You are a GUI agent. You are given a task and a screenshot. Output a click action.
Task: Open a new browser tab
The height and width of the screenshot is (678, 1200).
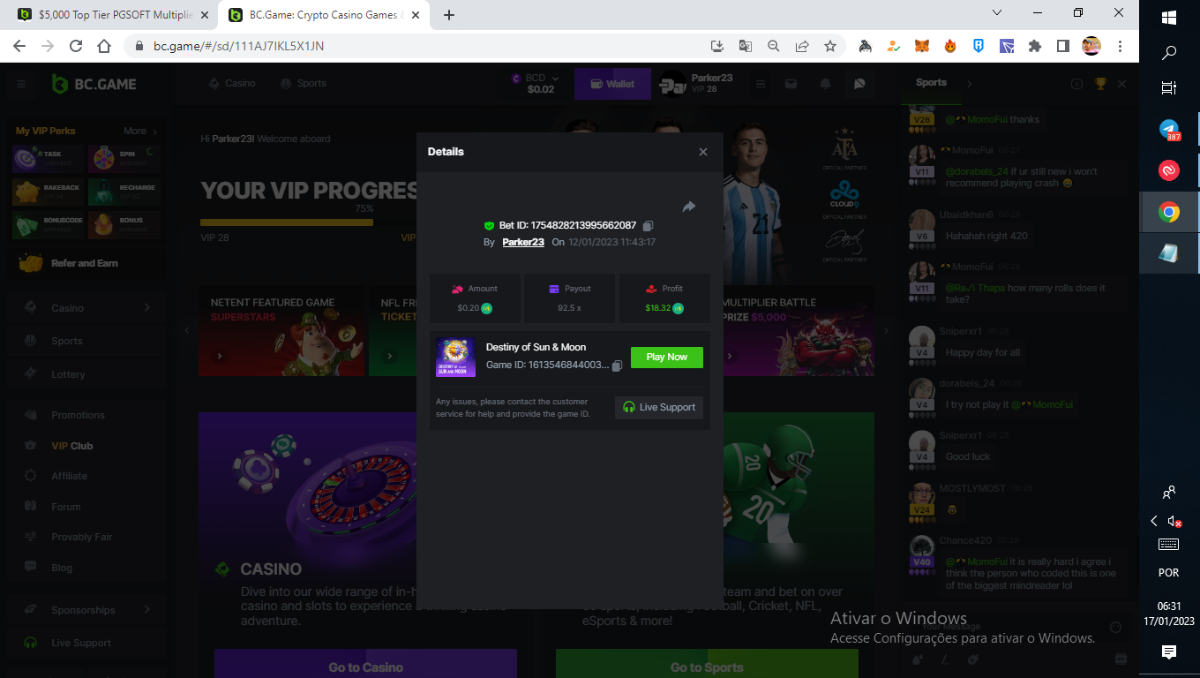click(x=449, y=15)
